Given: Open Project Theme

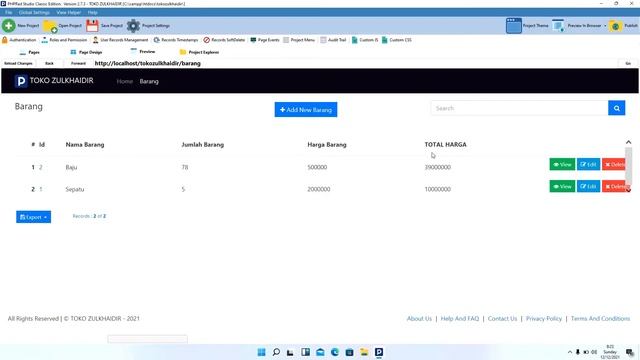Looking at the screenshot, I should tap(527, 26).
